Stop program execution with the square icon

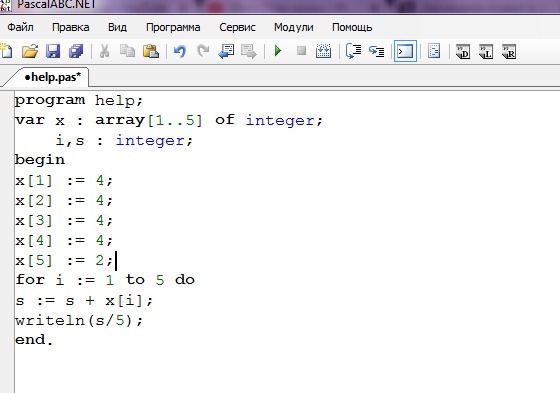(x=301, y=51)
